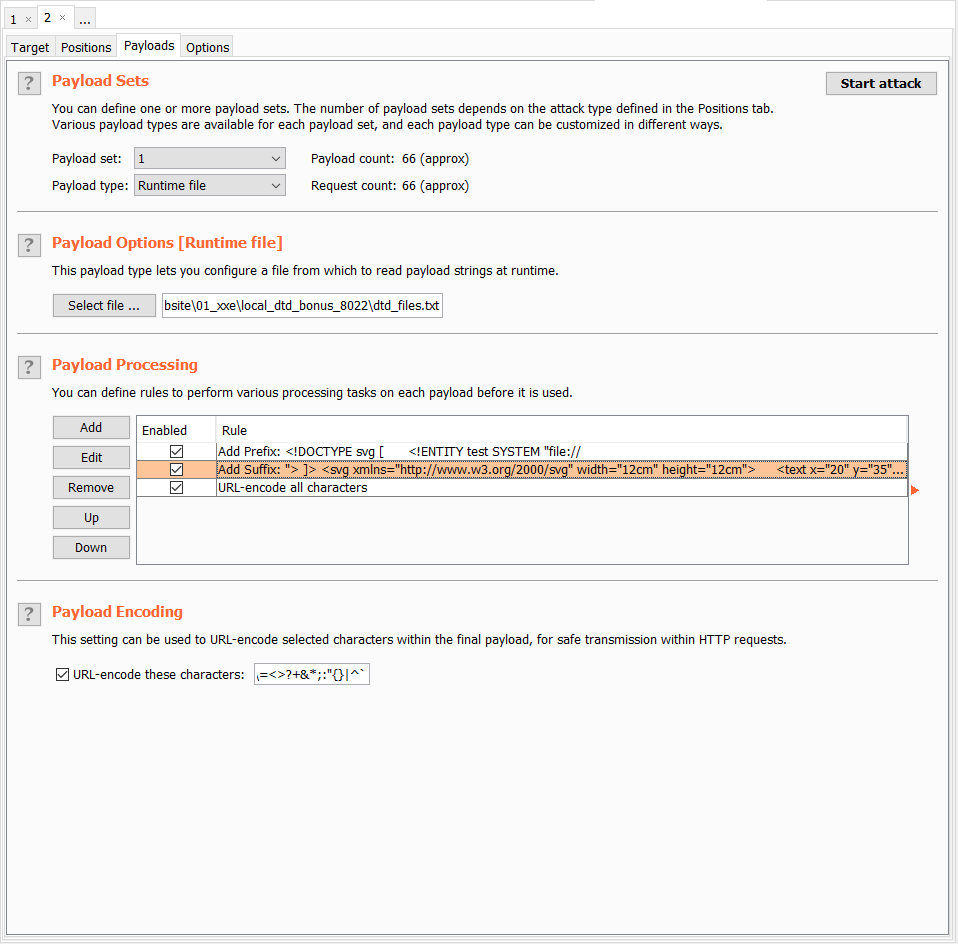Click the Payload Encoding help icon
Image resolution: width=958 pixels, height=944 pixels.
29,613
